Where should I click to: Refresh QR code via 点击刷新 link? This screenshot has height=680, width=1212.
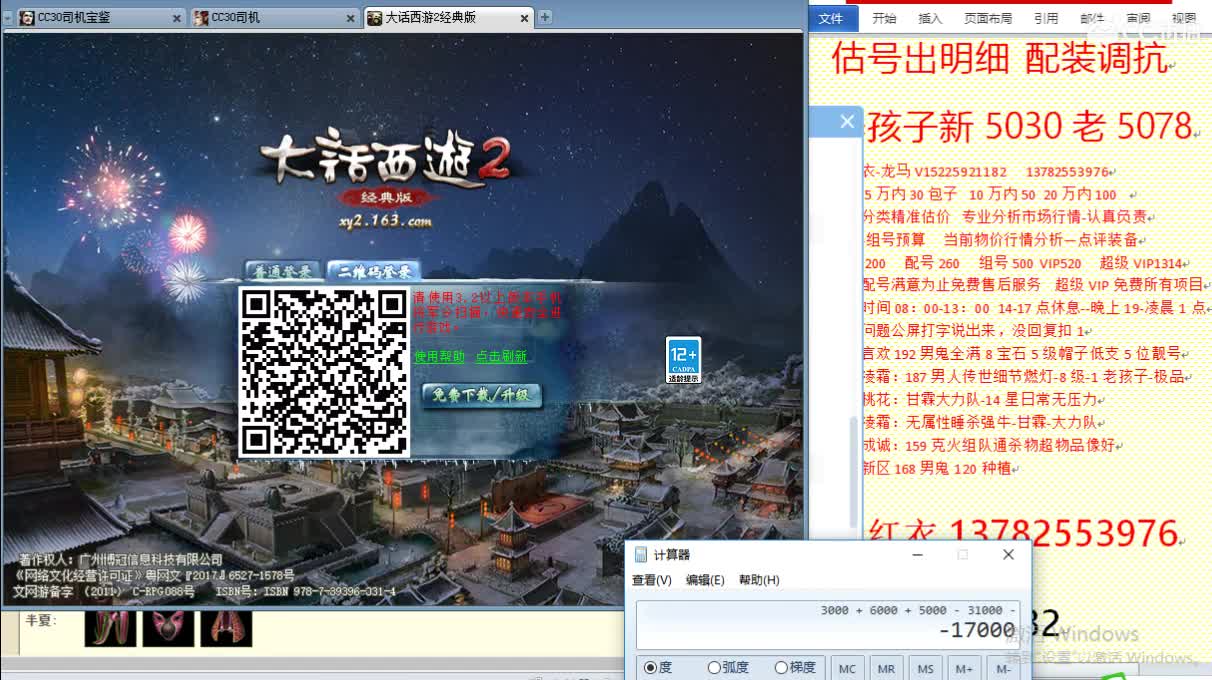[x=501, y=356]
